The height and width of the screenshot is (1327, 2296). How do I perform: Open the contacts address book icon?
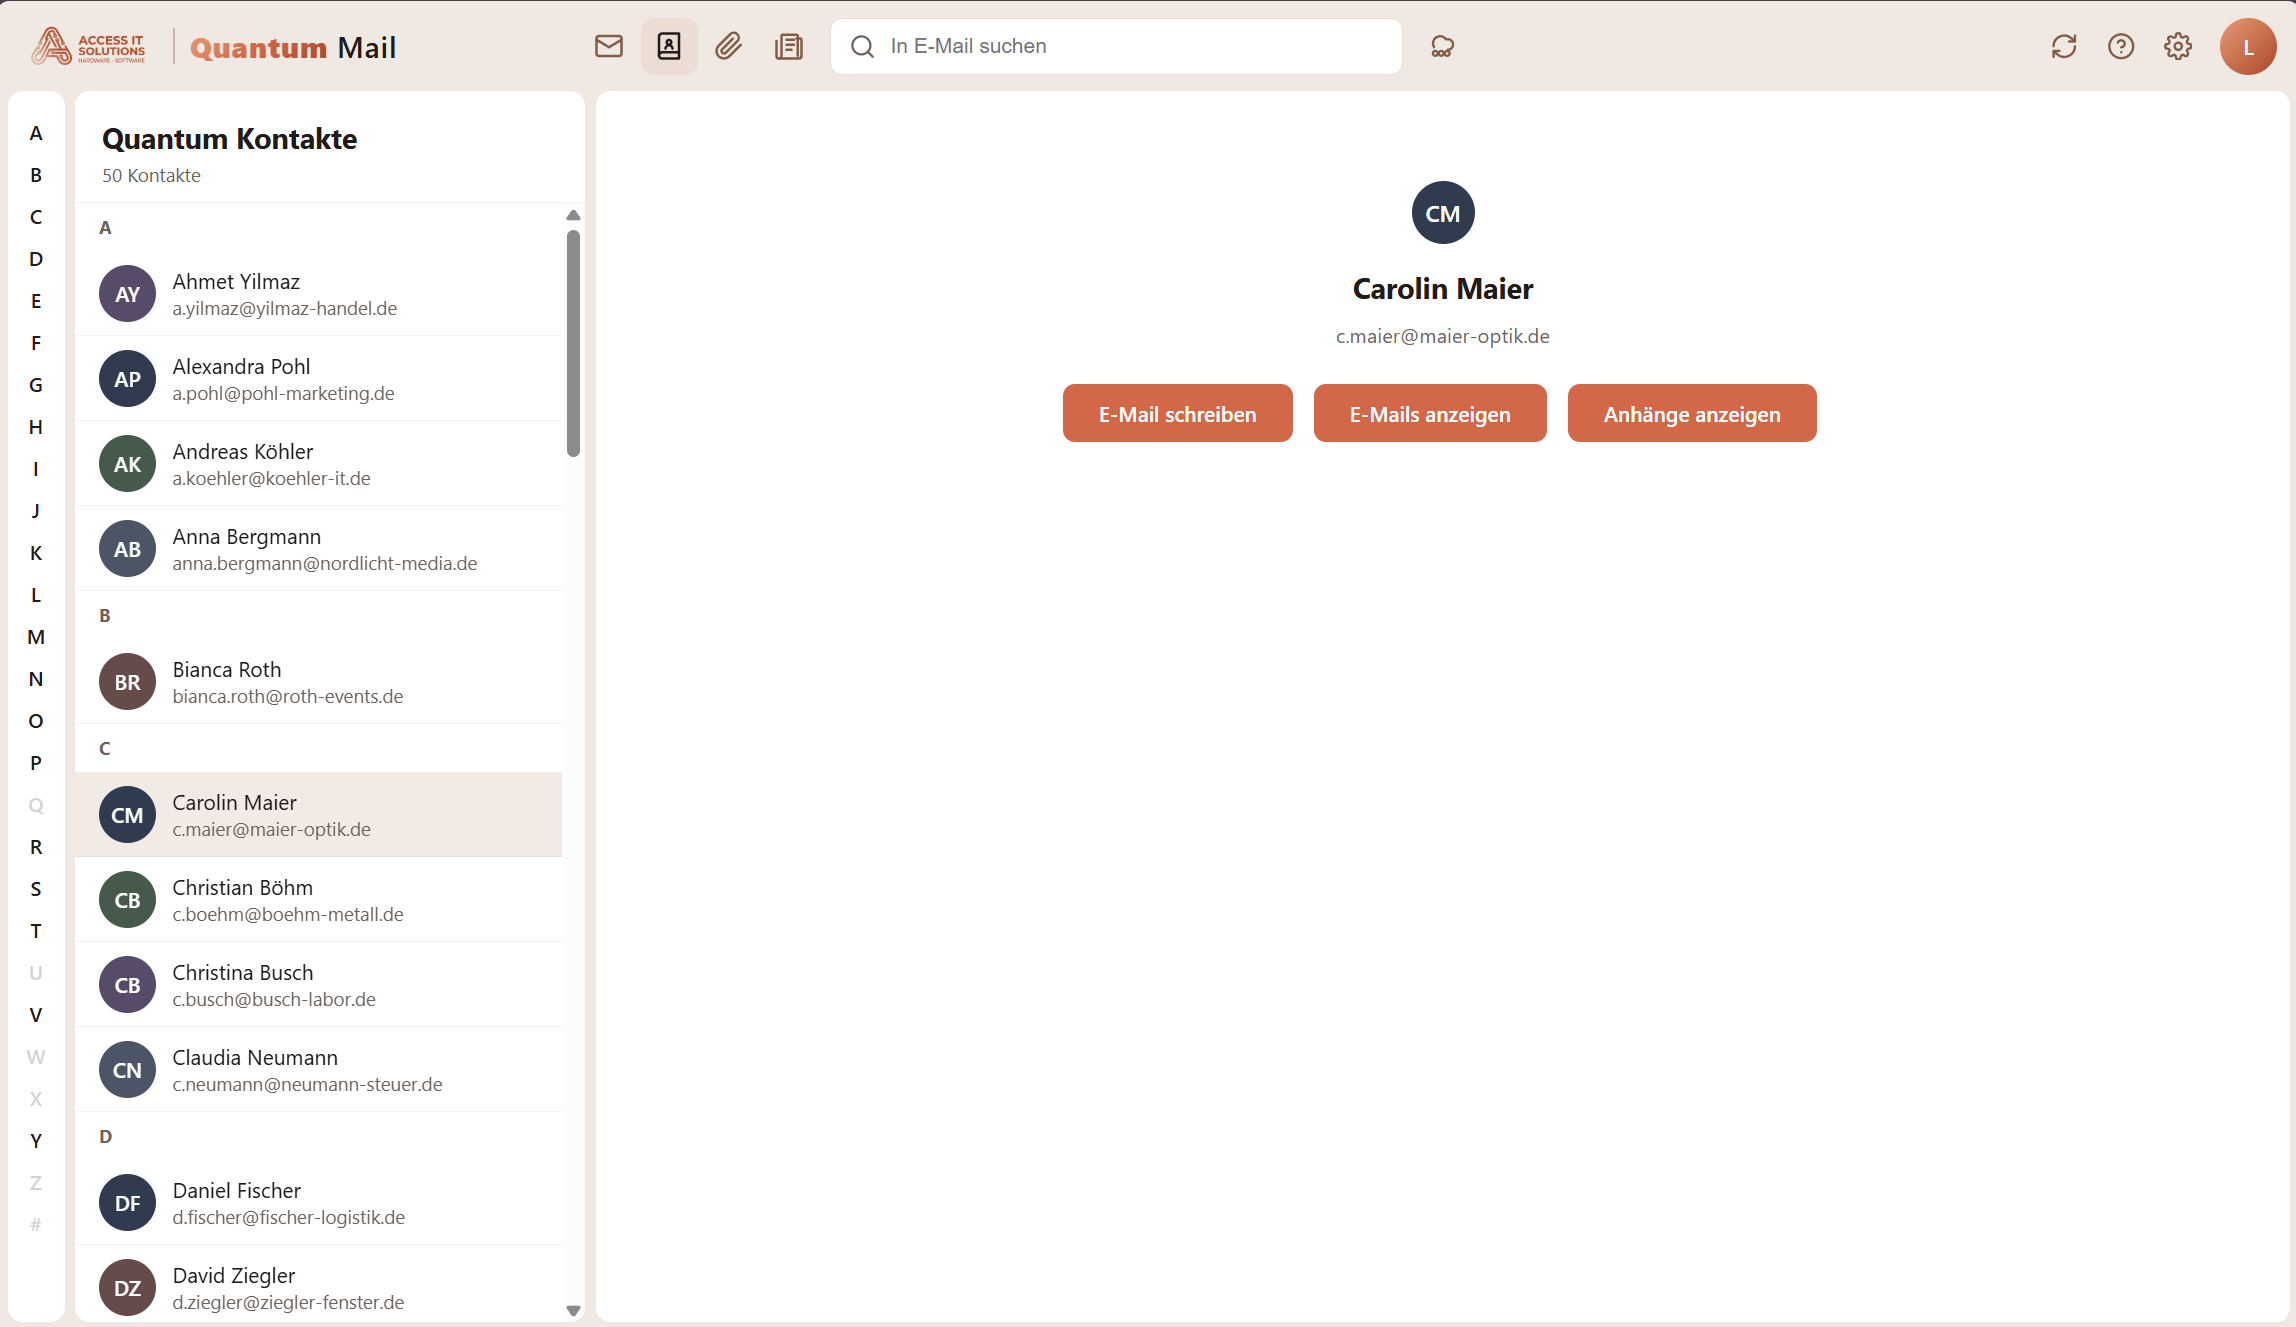[x=669, y=46]
